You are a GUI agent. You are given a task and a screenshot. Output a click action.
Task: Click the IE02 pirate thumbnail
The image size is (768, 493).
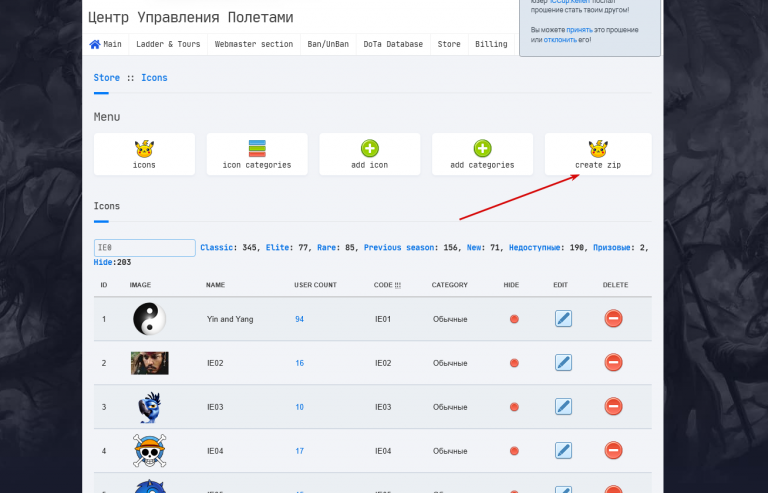tap(149, 363)
